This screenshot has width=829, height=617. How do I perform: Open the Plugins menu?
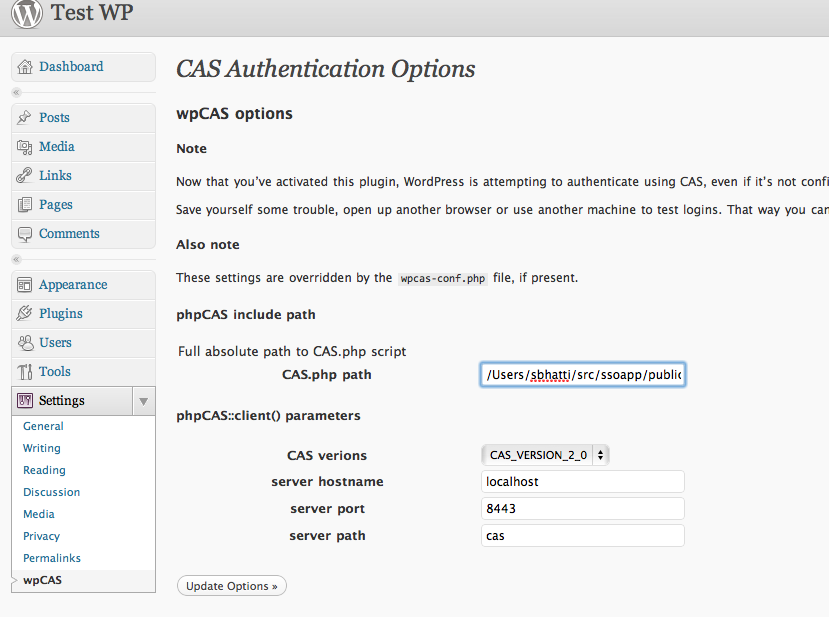coord(61,314)
